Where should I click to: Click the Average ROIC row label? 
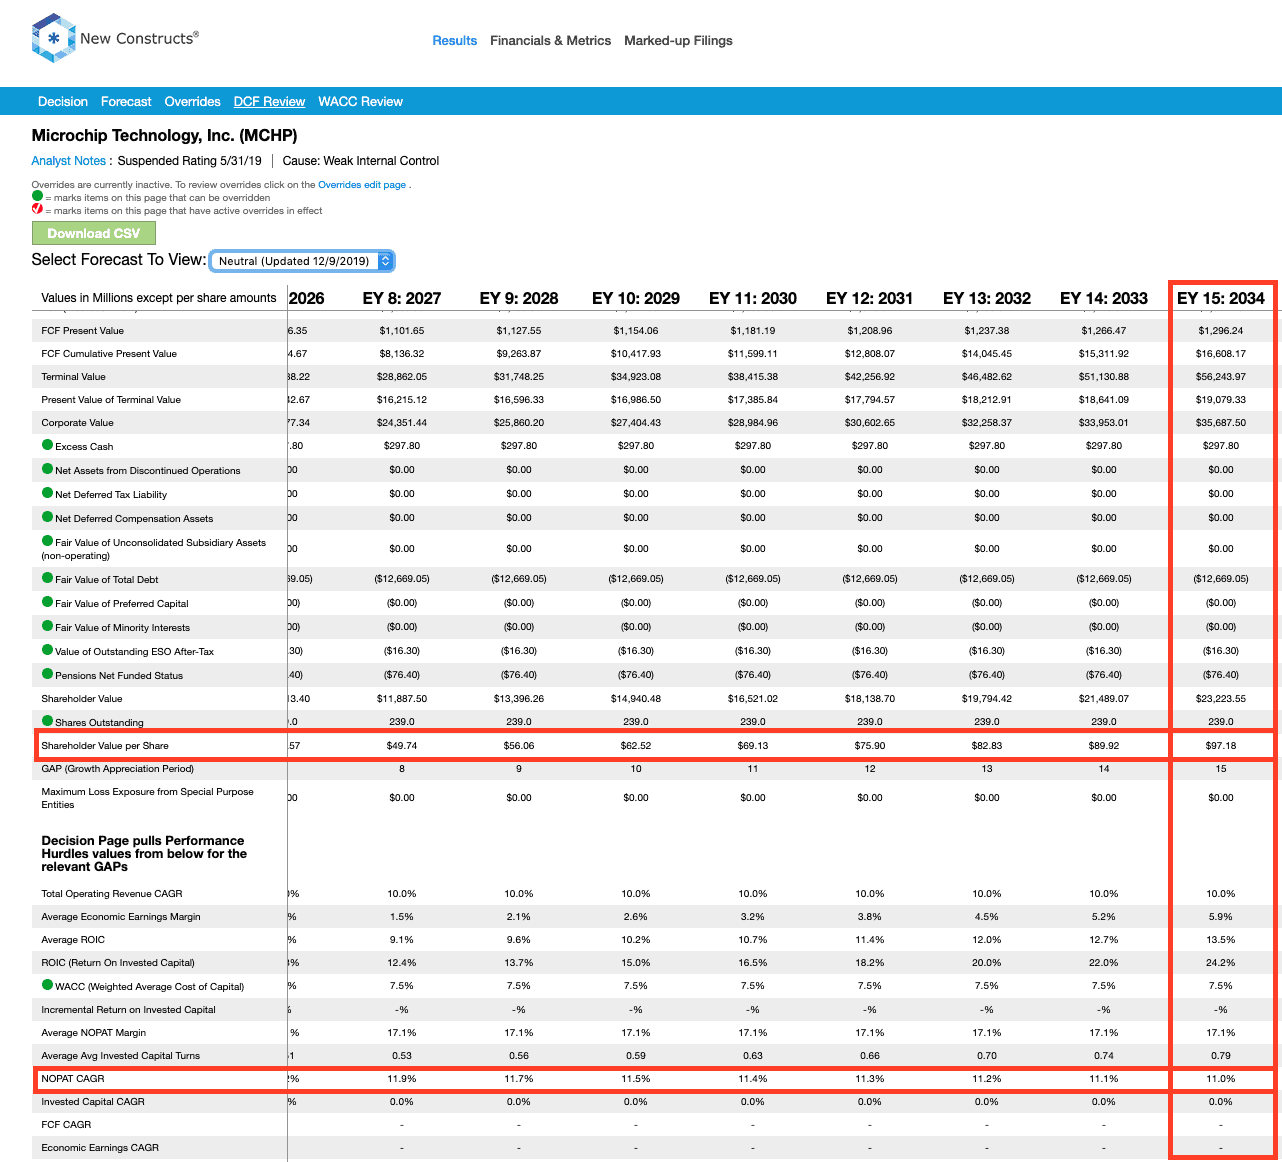point(73,940)
